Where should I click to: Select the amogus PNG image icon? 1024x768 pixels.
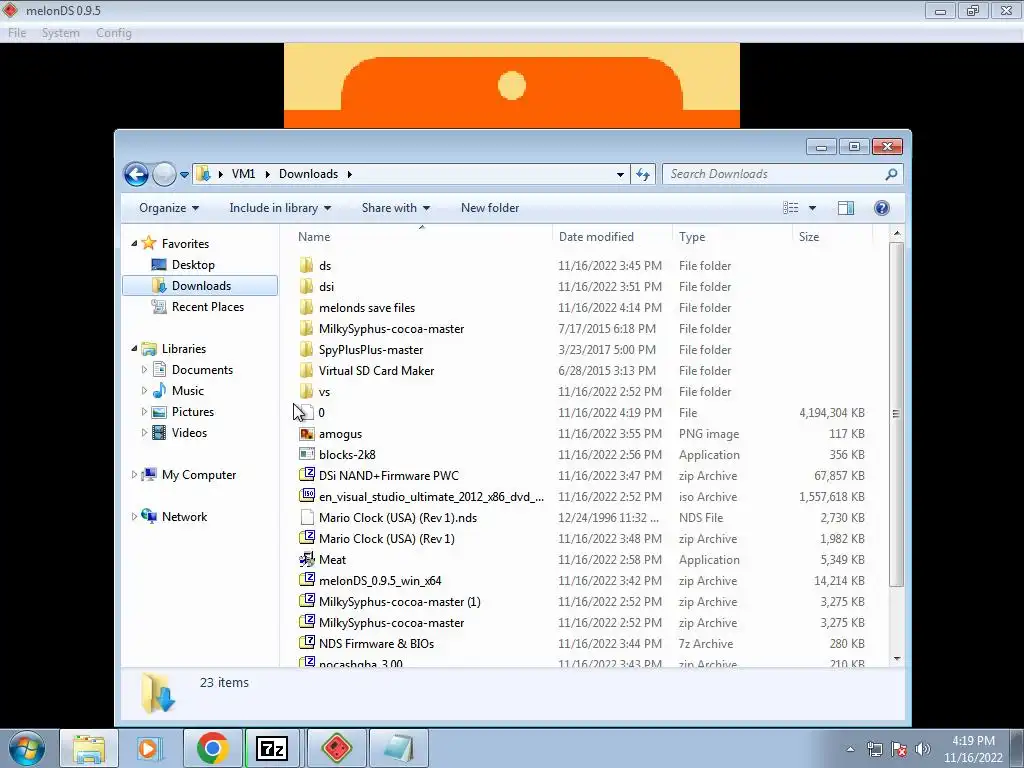(x=306, y=434)
